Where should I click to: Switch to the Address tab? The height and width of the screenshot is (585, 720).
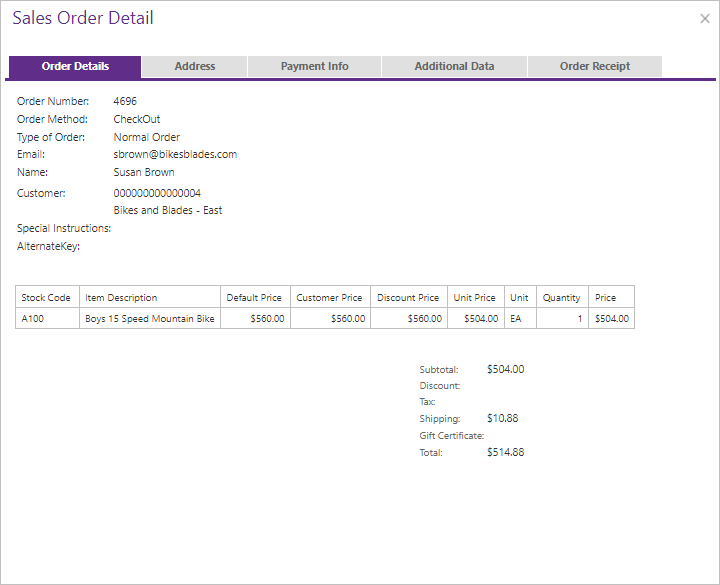click(195, 67)
